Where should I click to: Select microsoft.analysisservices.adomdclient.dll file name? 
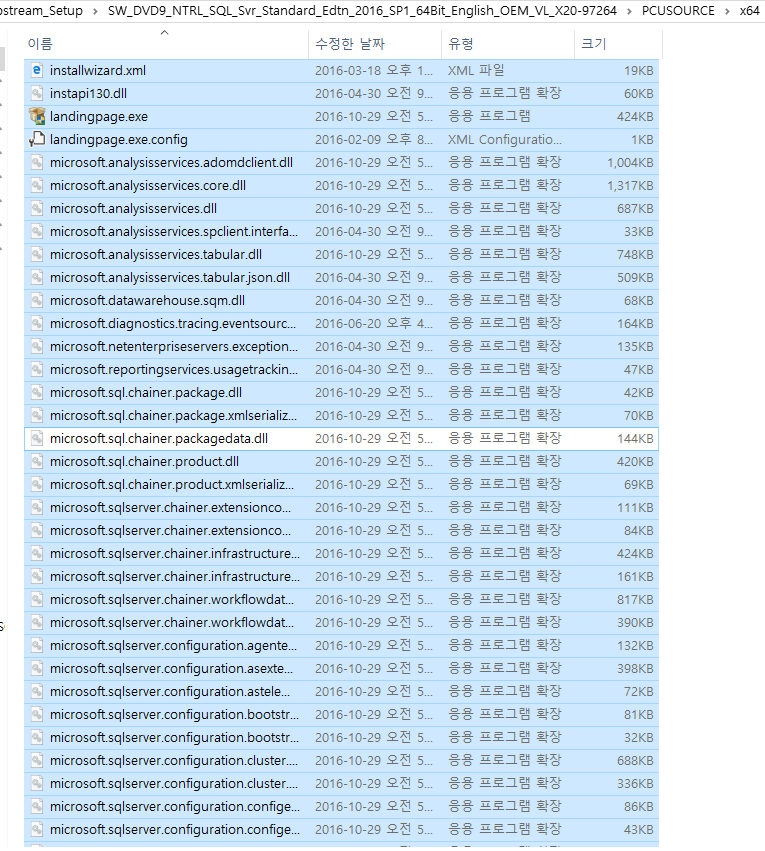tap(171, 162)
